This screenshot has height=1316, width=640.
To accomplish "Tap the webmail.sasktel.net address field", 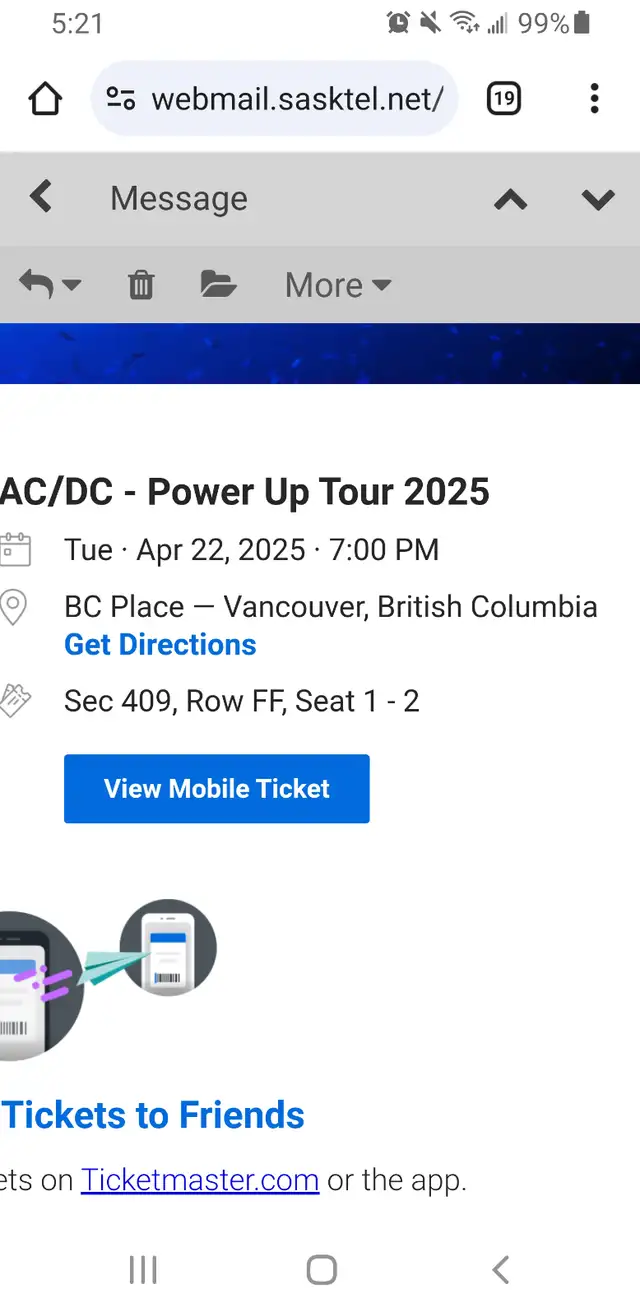I will click(x=296, y=99).
